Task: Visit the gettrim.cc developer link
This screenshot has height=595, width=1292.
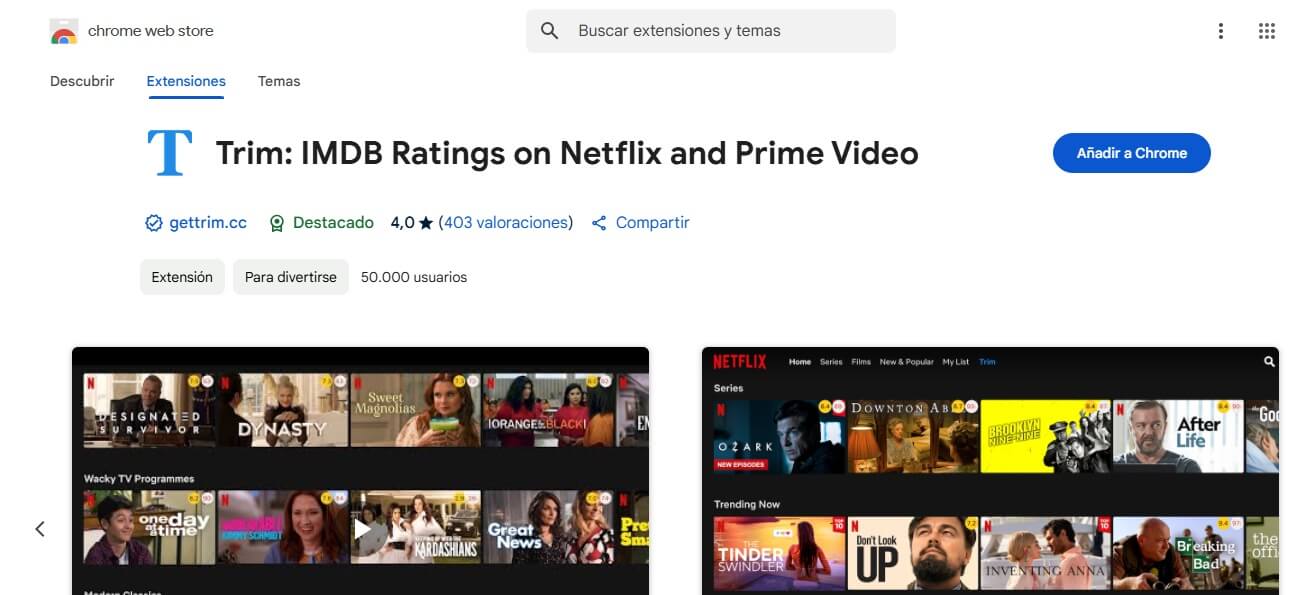Action: click(208, 223)
